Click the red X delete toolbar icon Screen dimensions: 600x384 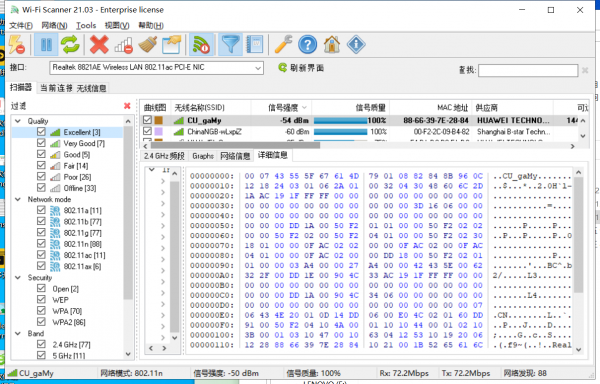point(99,45)
